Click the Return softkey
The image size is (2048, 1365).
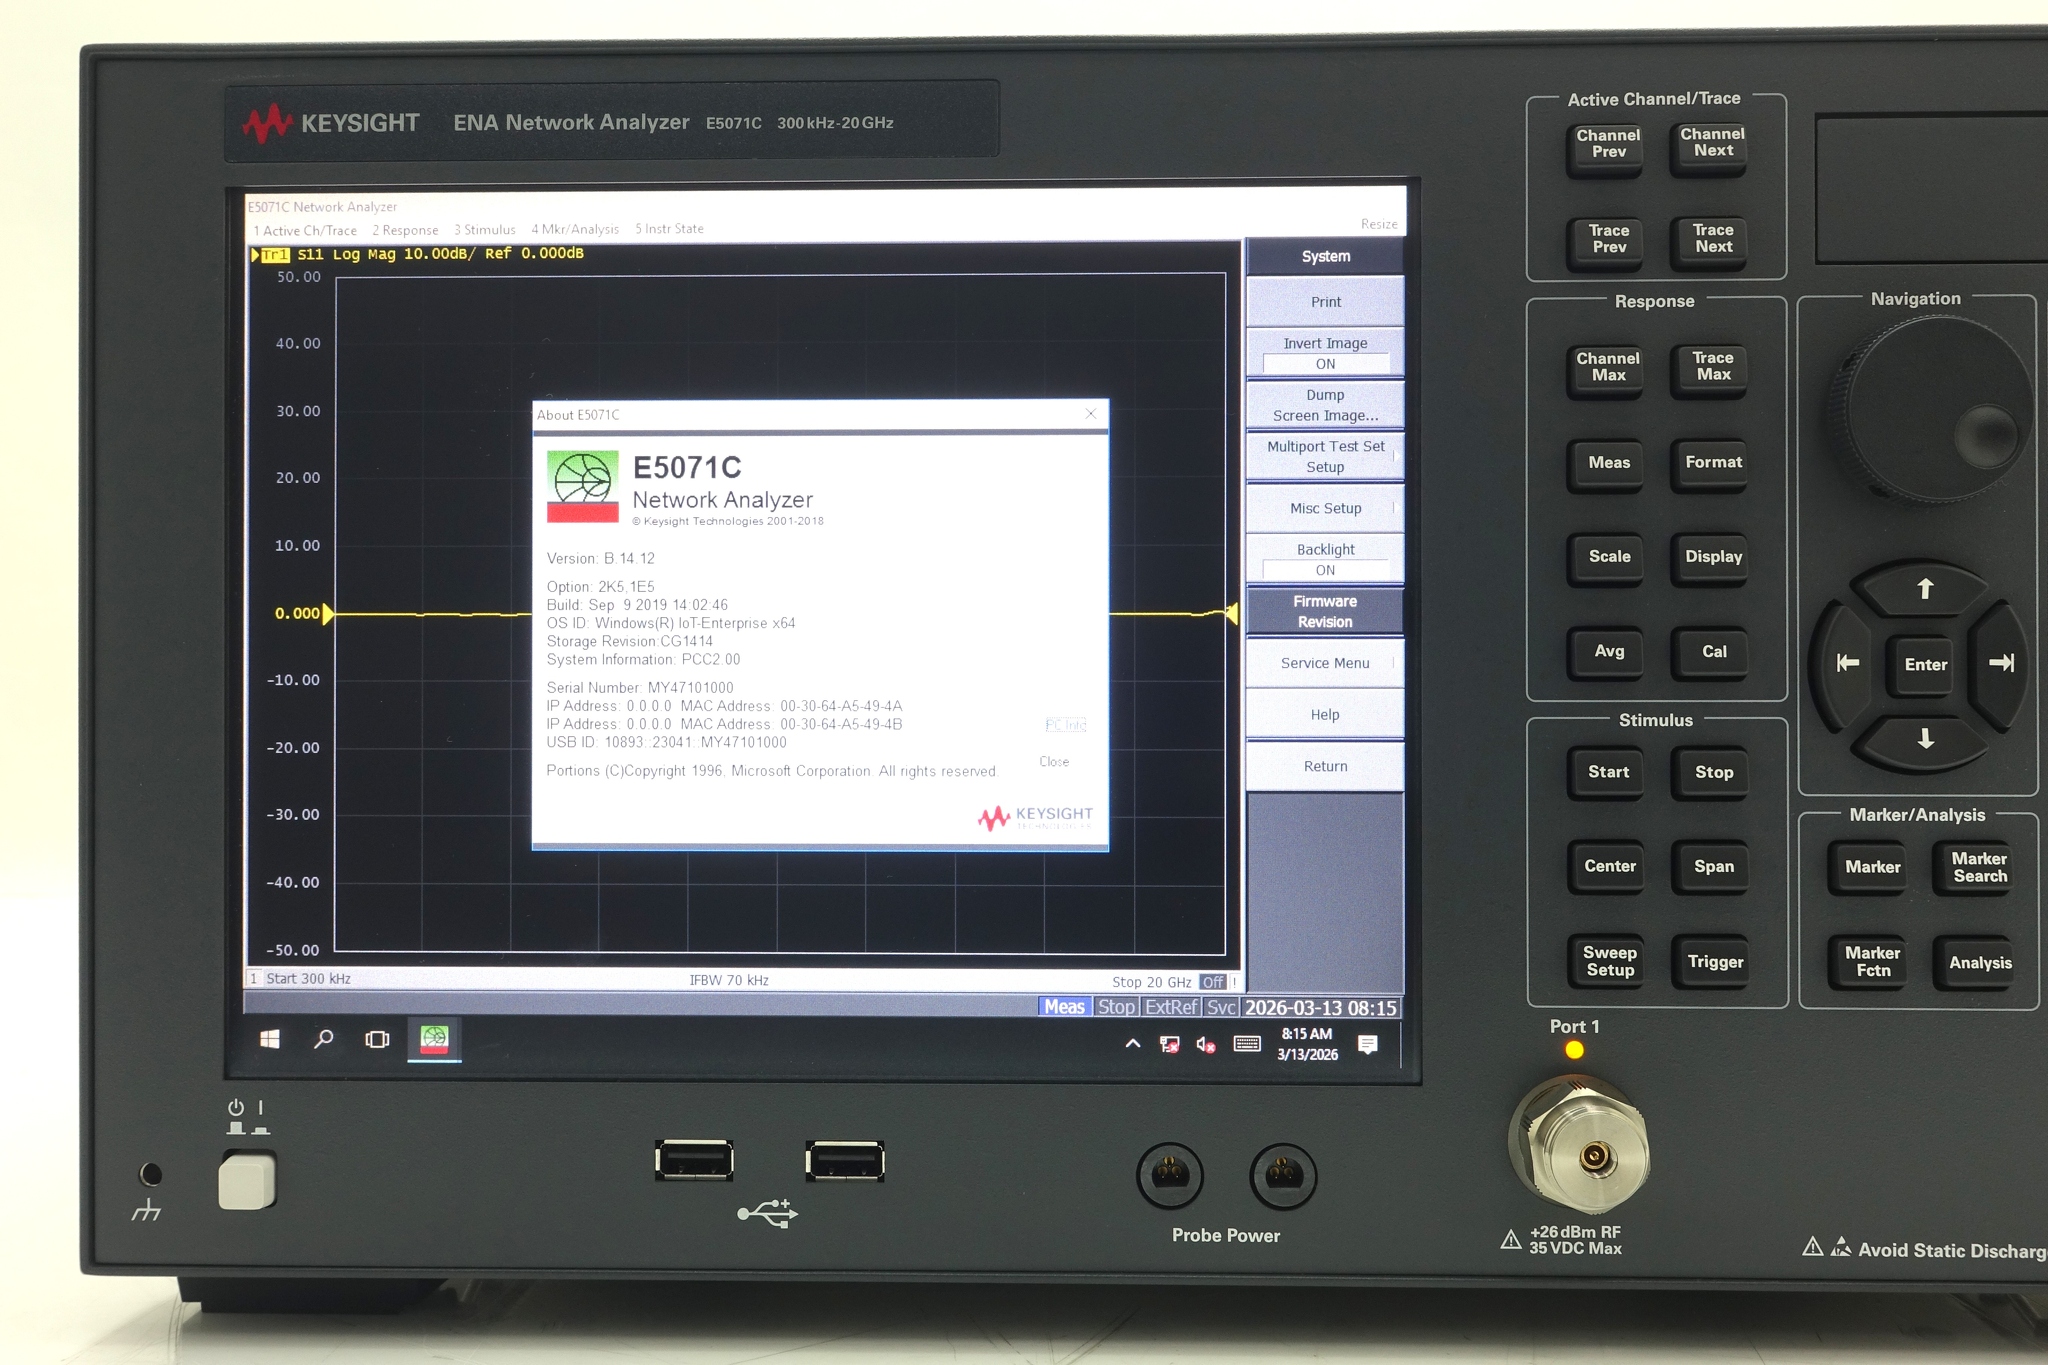pos(1325,766)
